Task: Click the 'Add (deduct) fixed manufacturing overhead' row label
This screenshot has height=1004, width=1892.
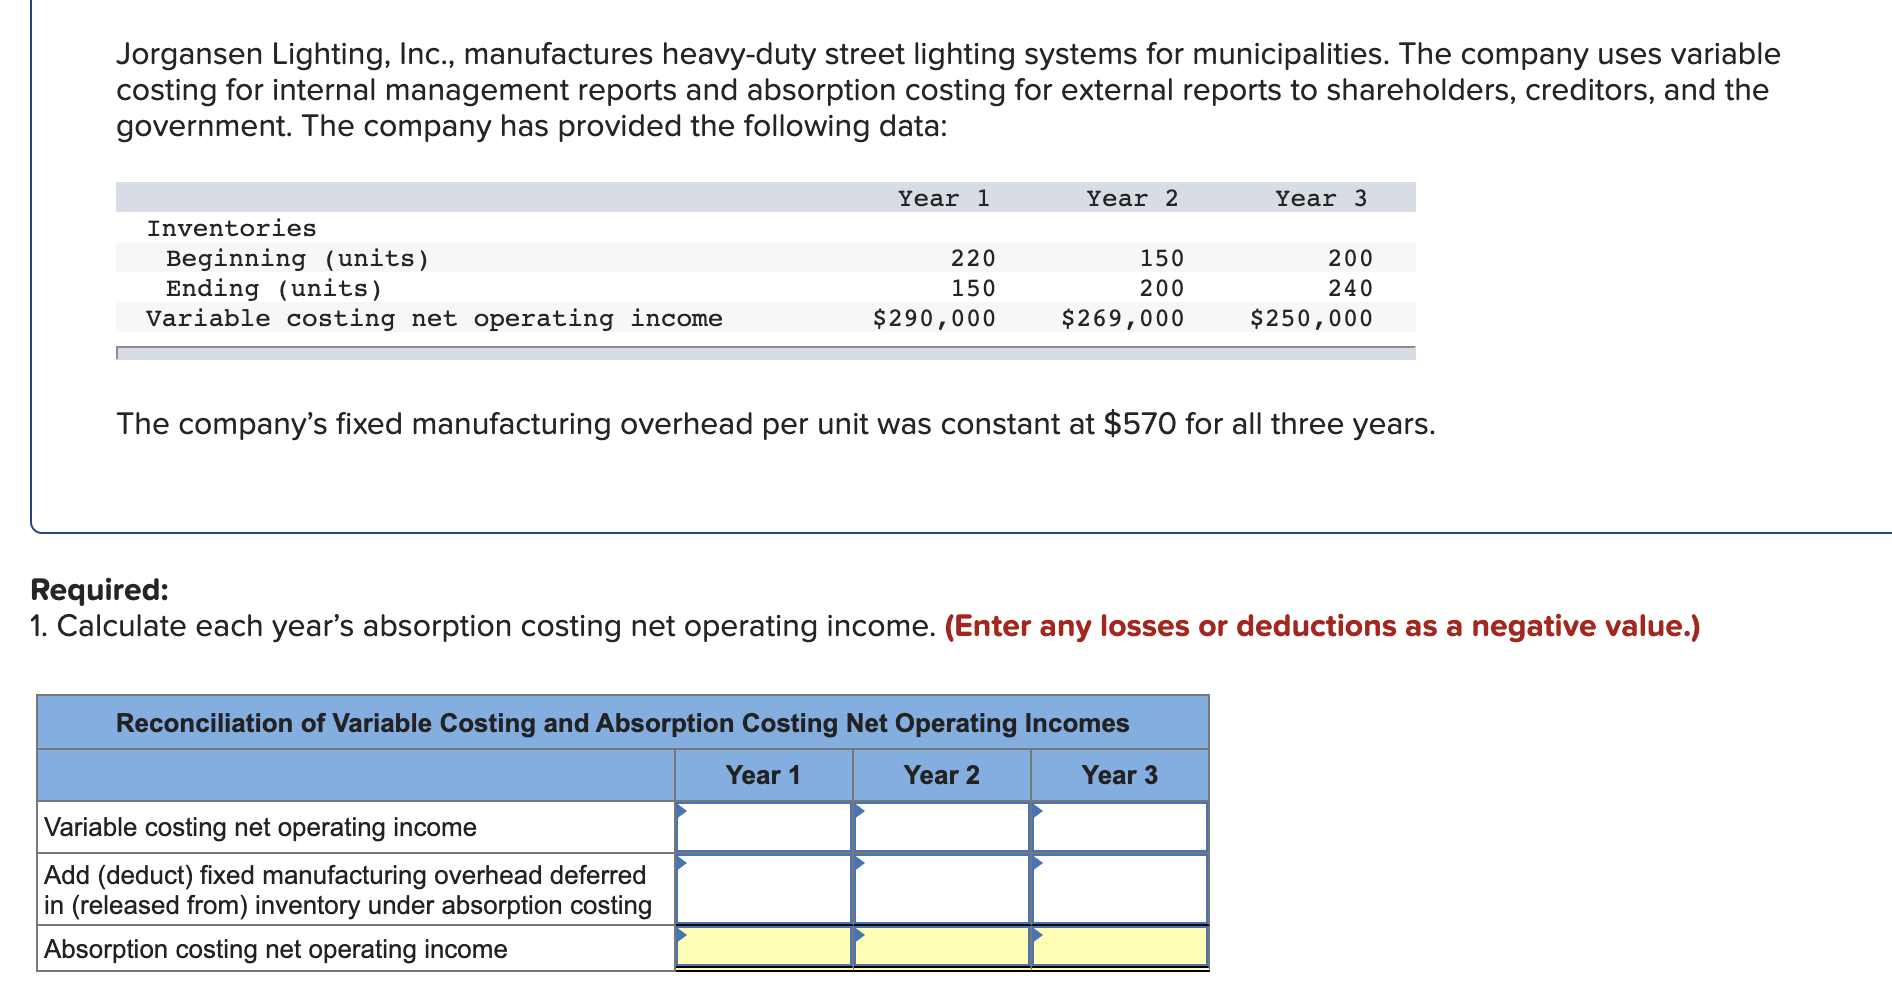Action: 347,890
